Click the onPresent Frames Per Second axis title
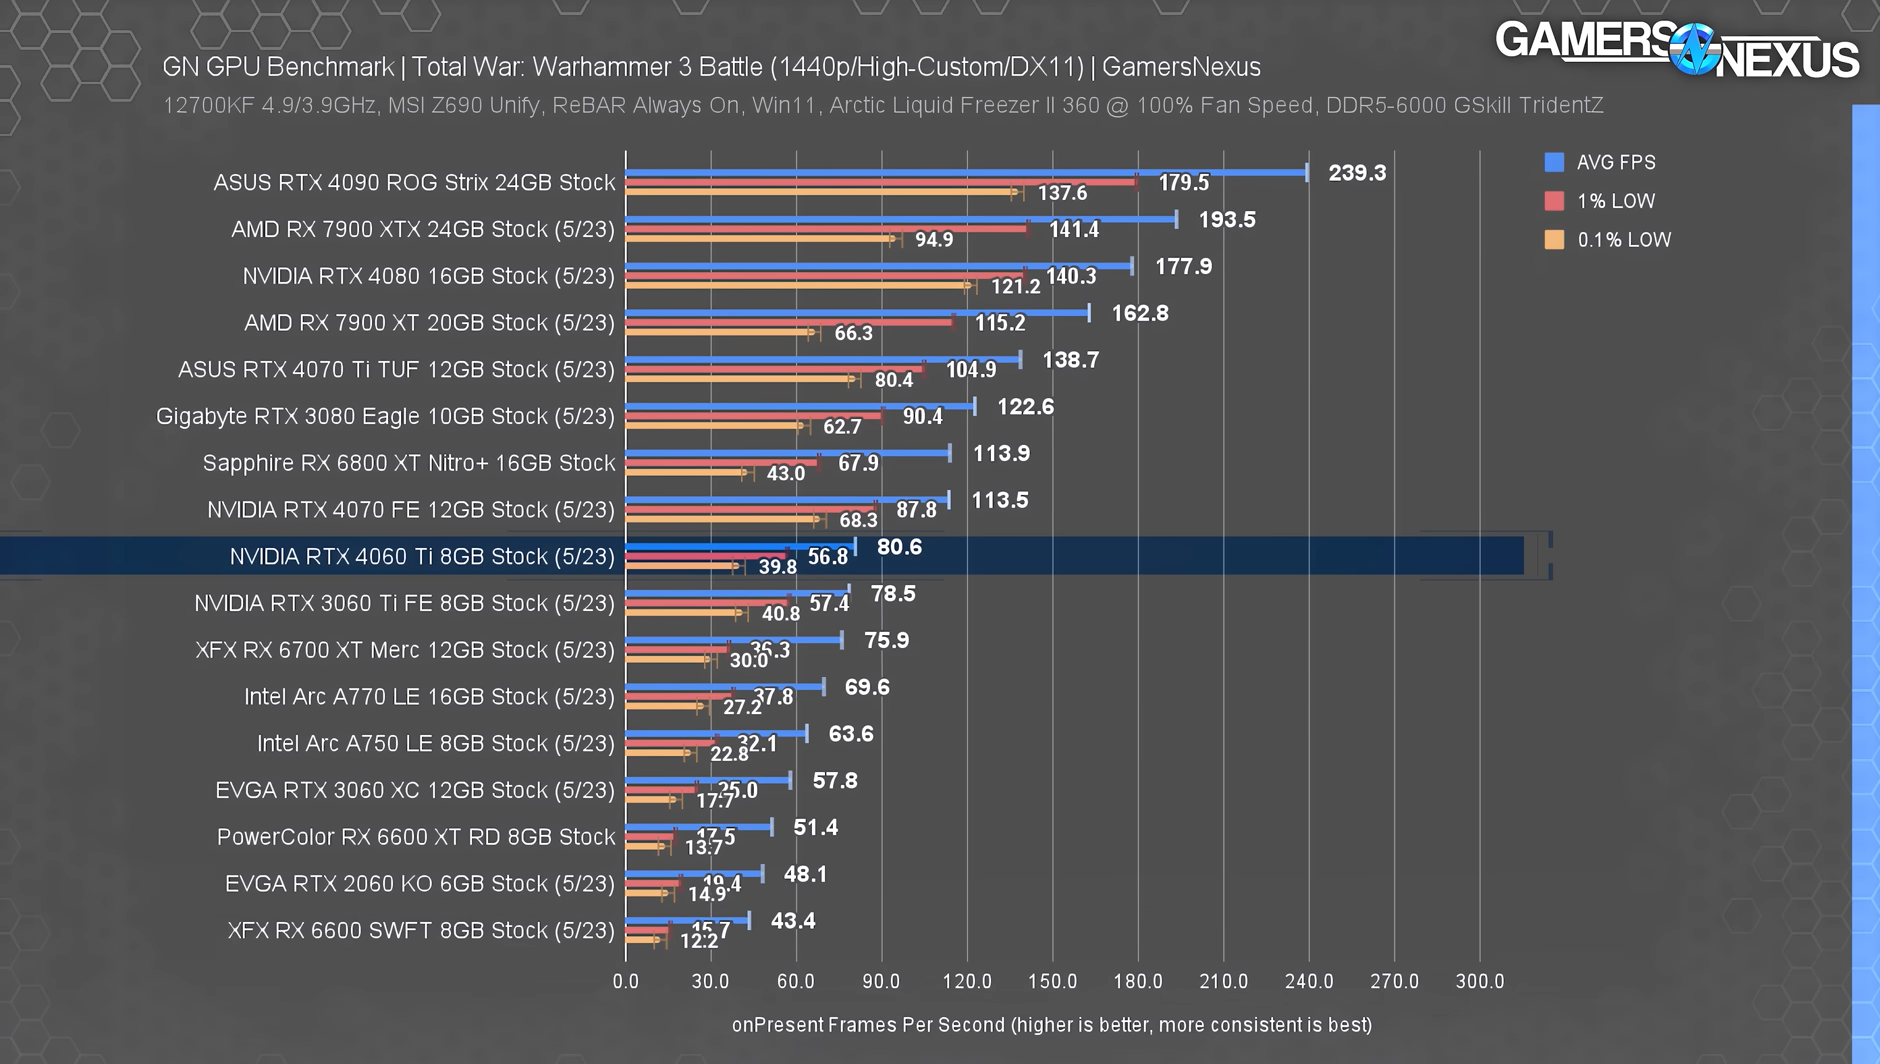 coord(1052,1025)
